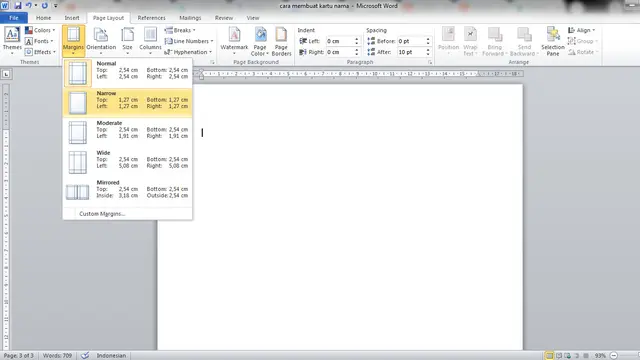Viewport: 640px width, 360px height.
Task: Open the Page Color picker
Action: point(260,41)
